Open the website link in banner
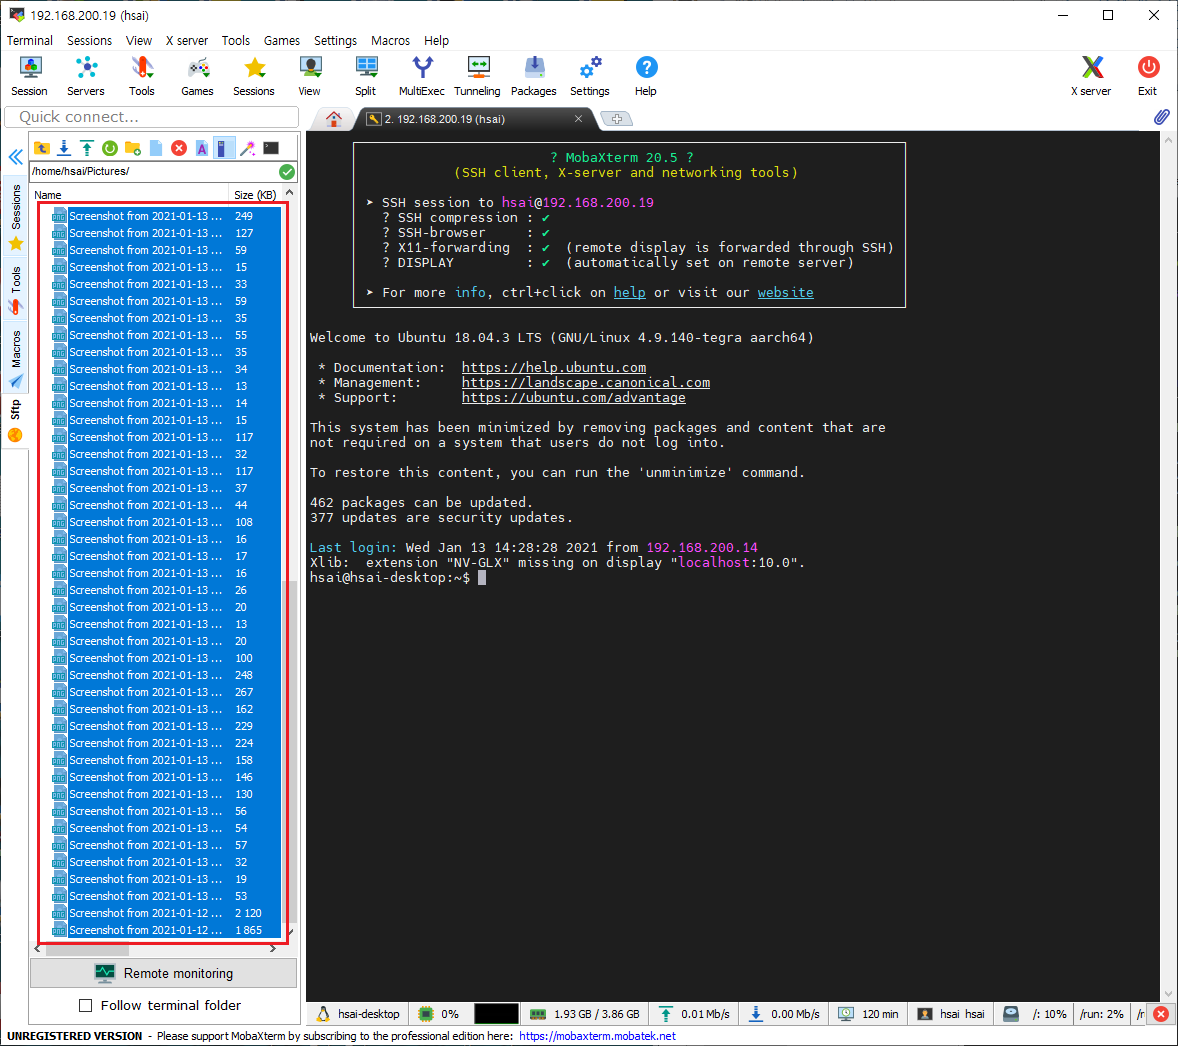The height and width of the screenshot is (1046, 1178). point(785,292)
